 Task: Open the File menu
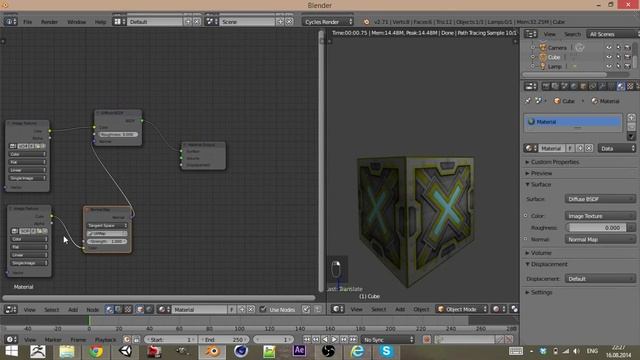(x=27, y=22)
